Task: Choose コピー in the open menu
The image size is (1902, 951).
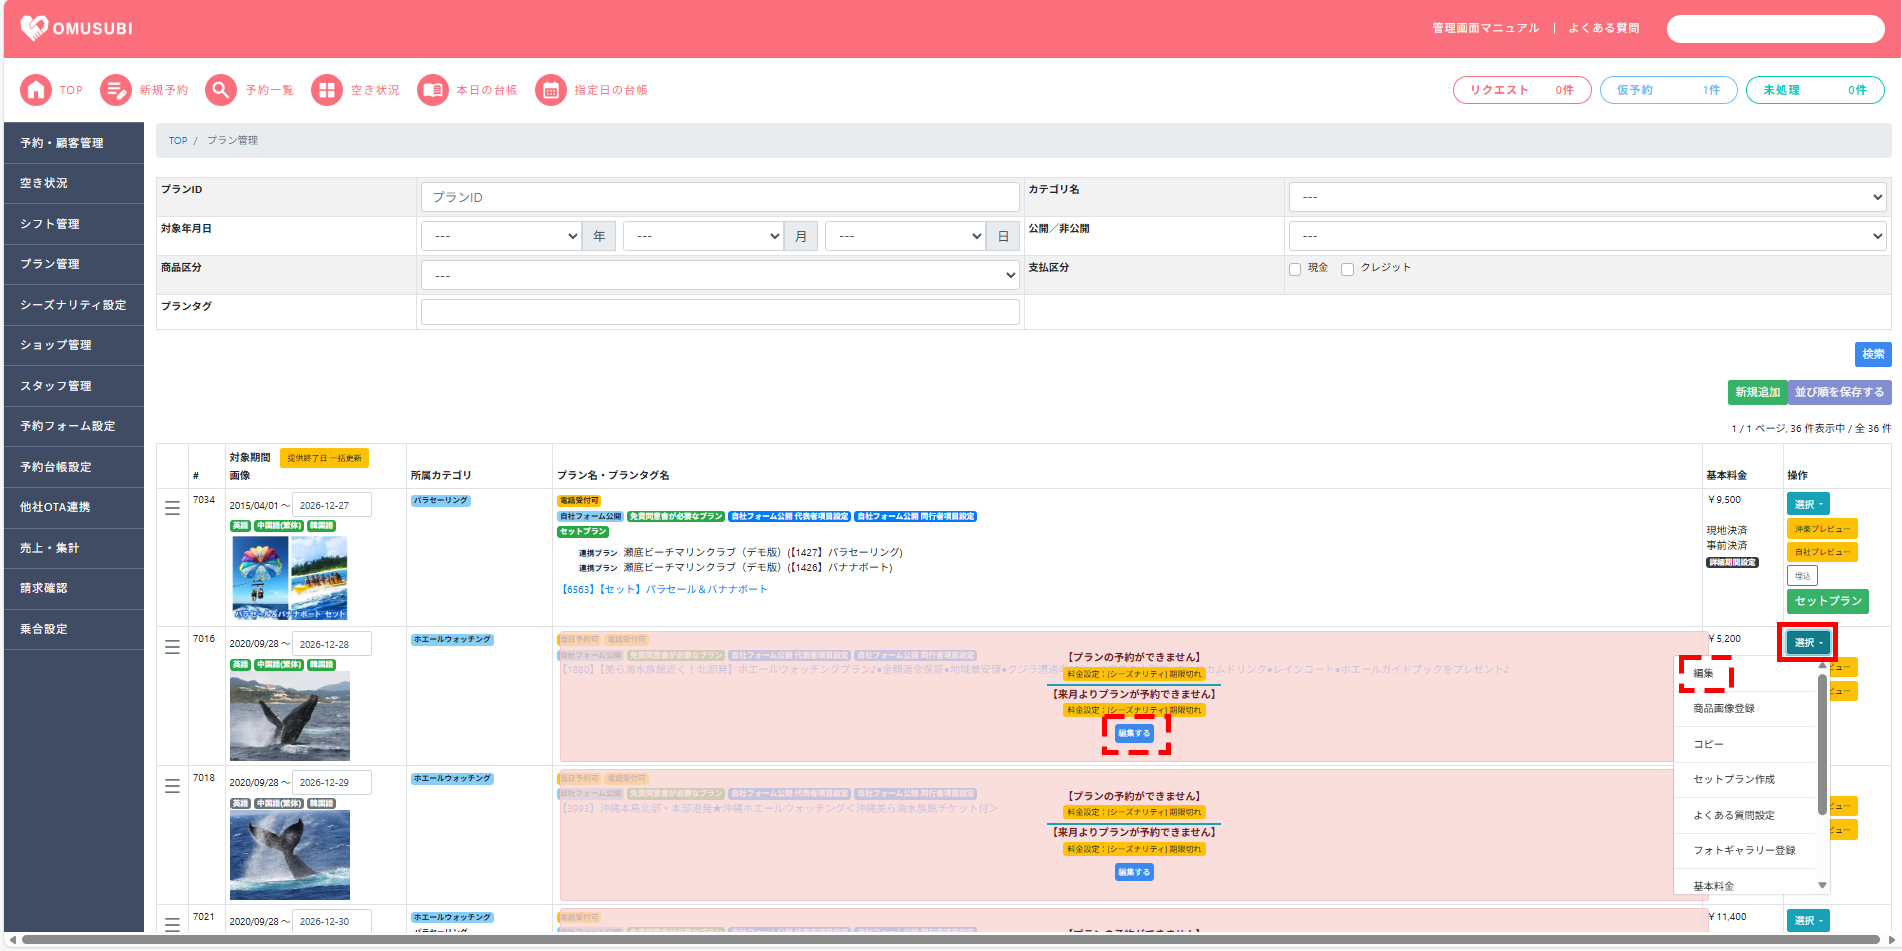Action: [x=1708, y=744]
